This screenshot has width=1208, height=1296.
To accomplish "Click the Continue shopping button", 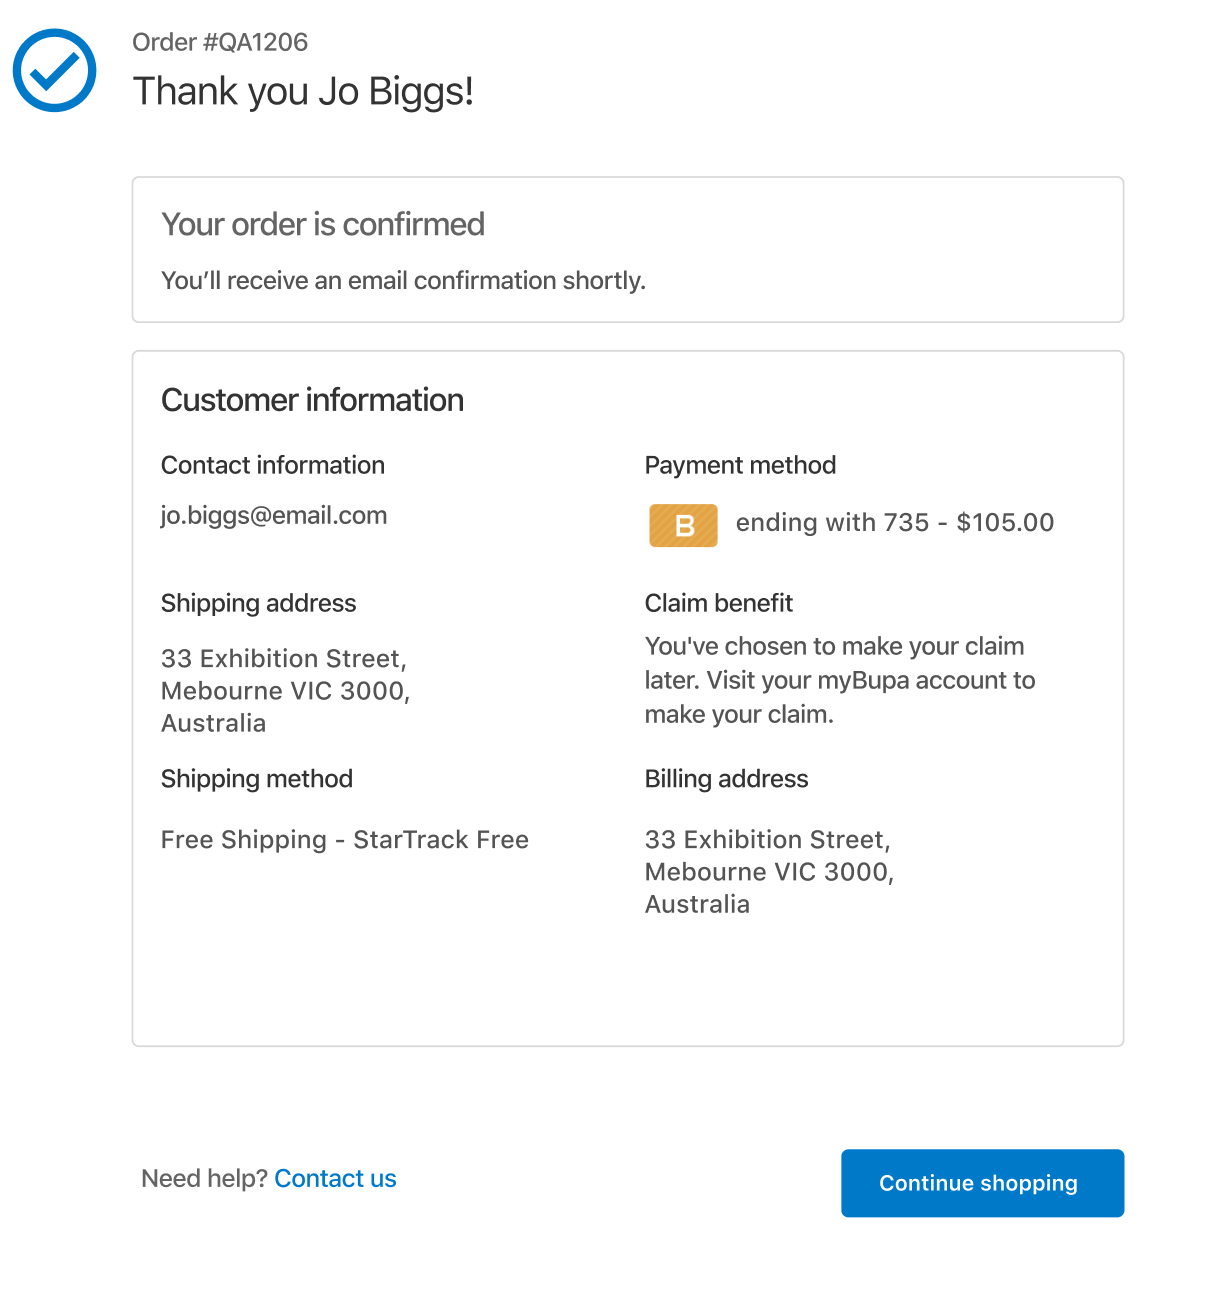I will (982, 1183).
